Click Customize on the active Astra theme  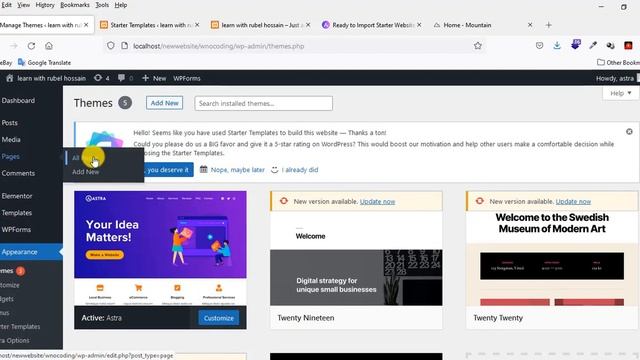click(219, 318)
